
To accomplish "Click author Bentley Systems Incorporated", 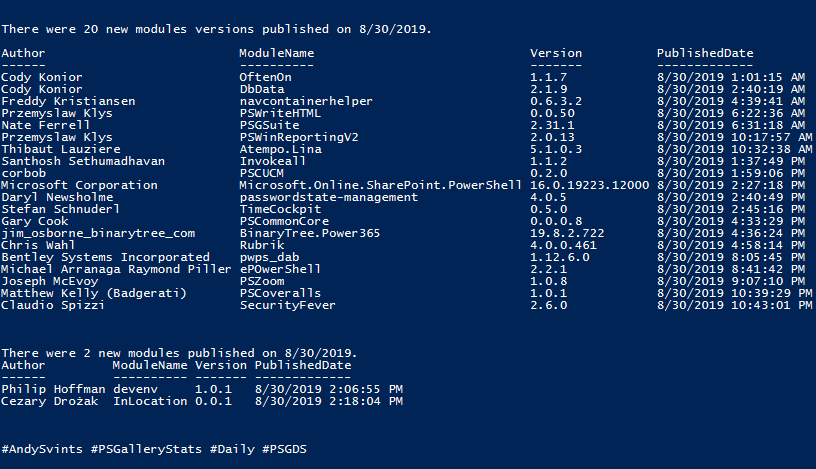I will tap(106, 257).
